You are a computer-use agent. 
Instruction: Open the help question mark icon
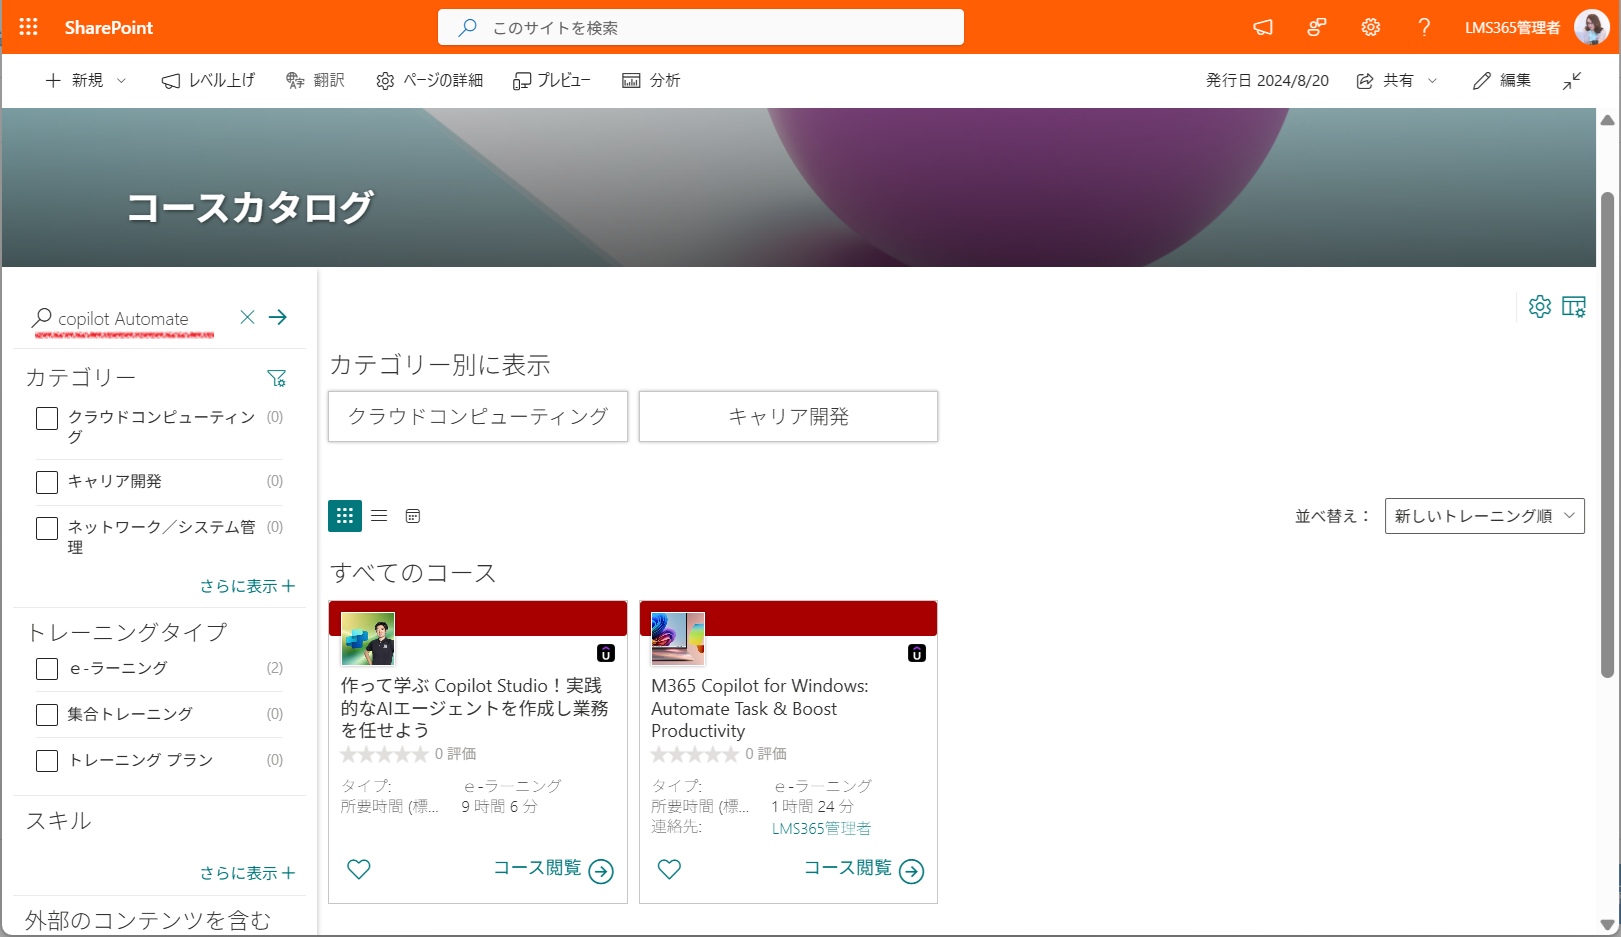click(1424, 27)
